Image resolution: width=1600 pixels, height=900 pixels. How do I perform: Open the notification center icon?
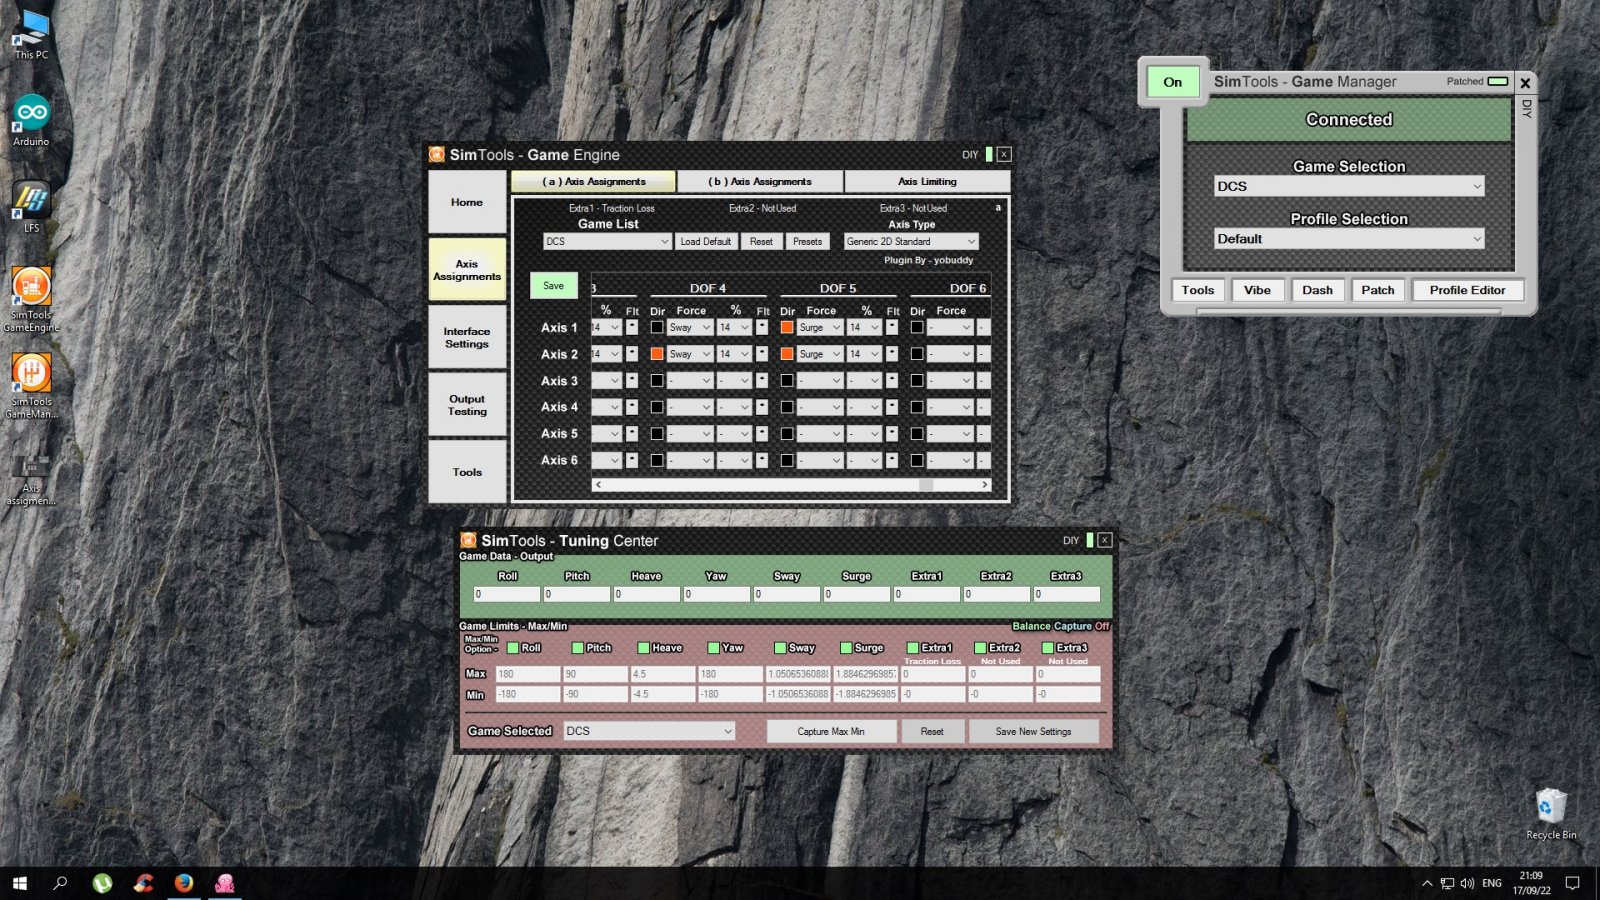tap(1572, 884)
